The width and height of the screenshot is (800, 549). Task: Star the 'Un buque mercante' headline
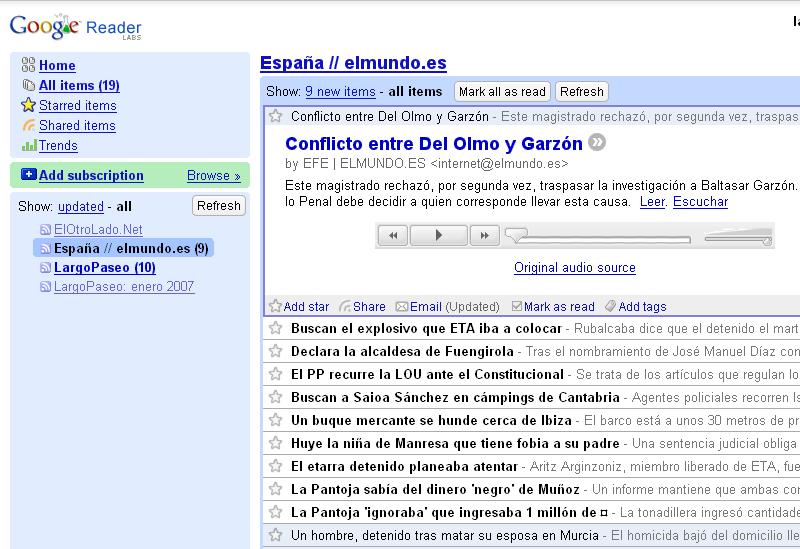tap(275, 420)
